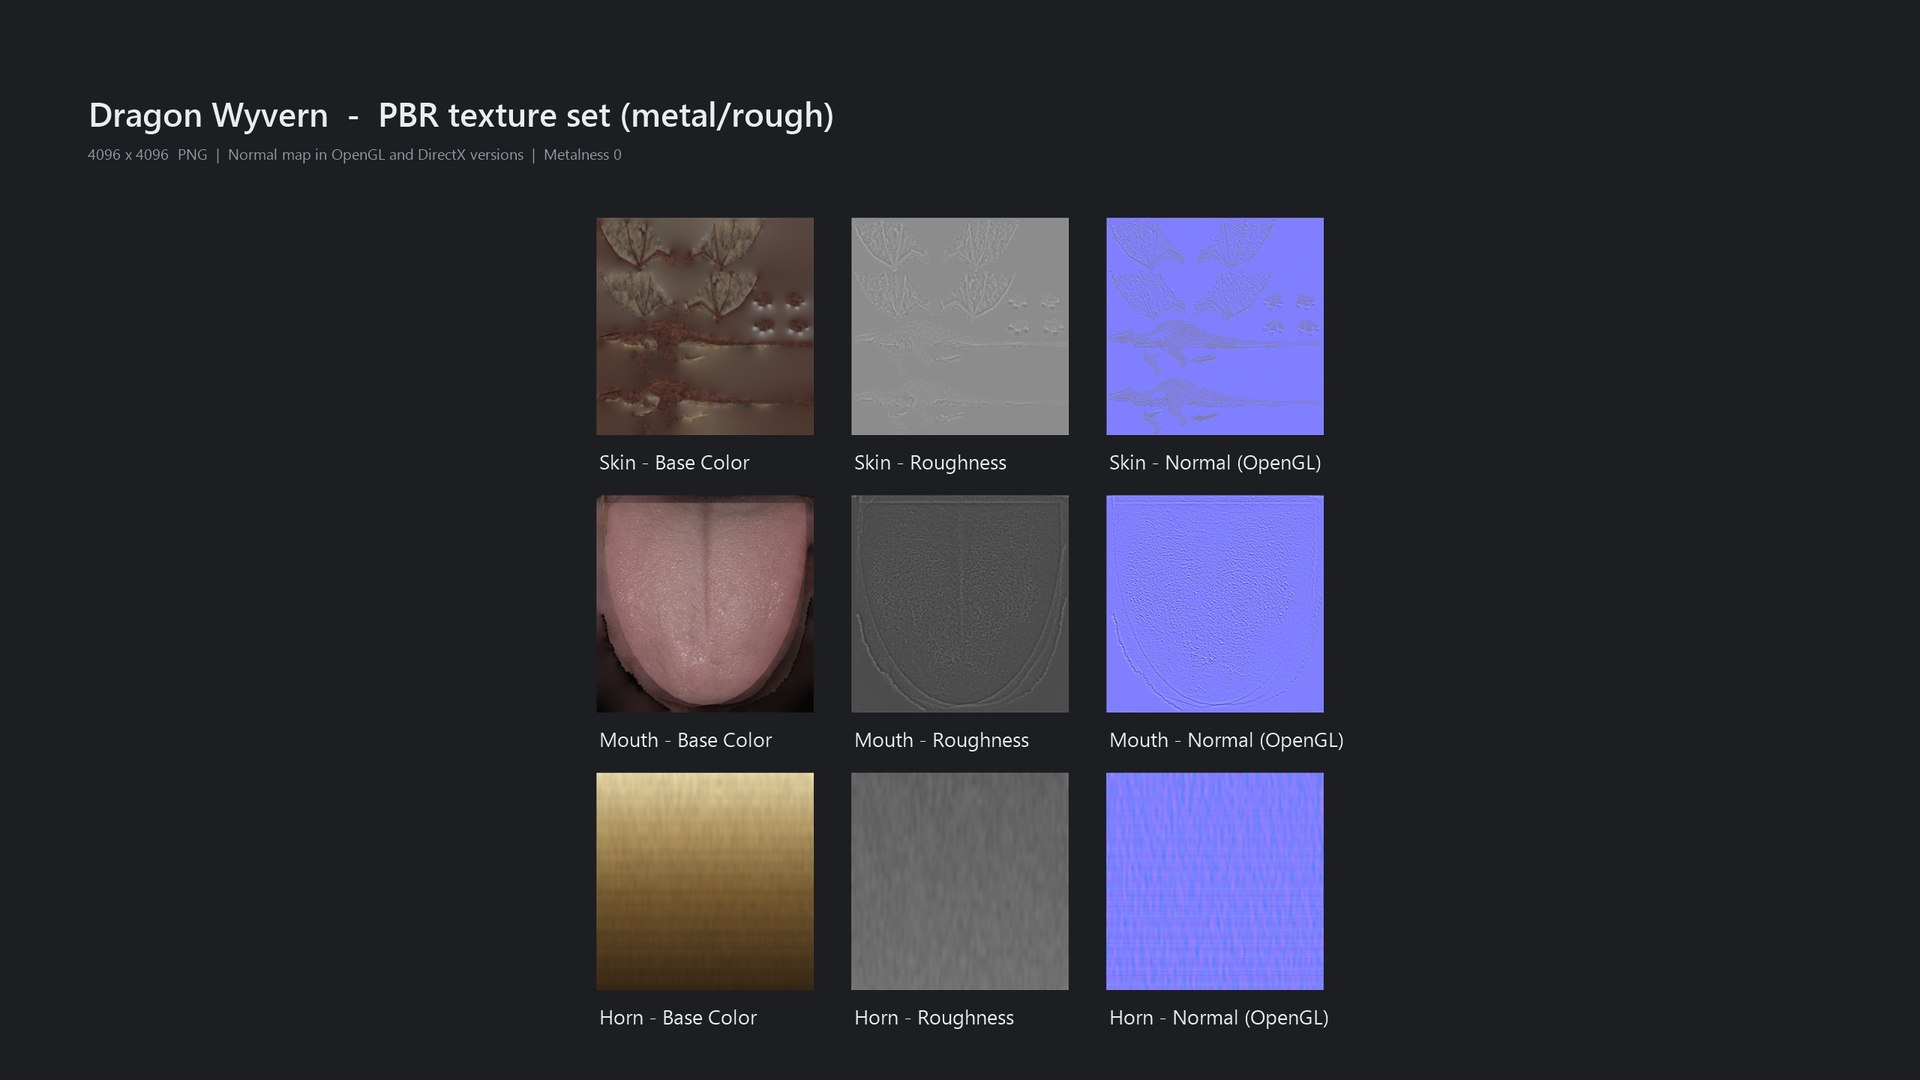Click the 'Horn - Base Color' label
The width and height of the screenshot is (1920, 1080).
678,1018
